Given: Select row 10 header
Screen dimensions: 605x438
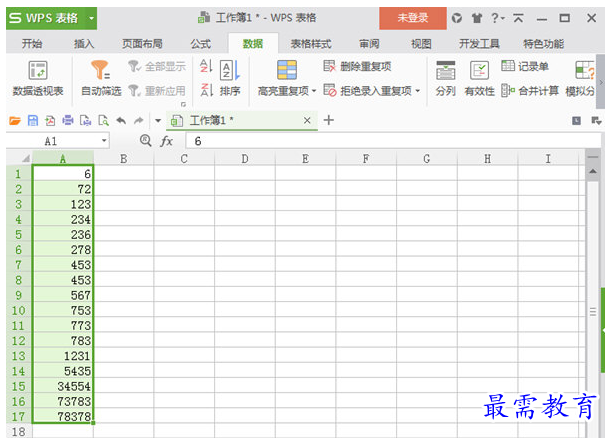Looking at the screenshot, I should [19, 311].
